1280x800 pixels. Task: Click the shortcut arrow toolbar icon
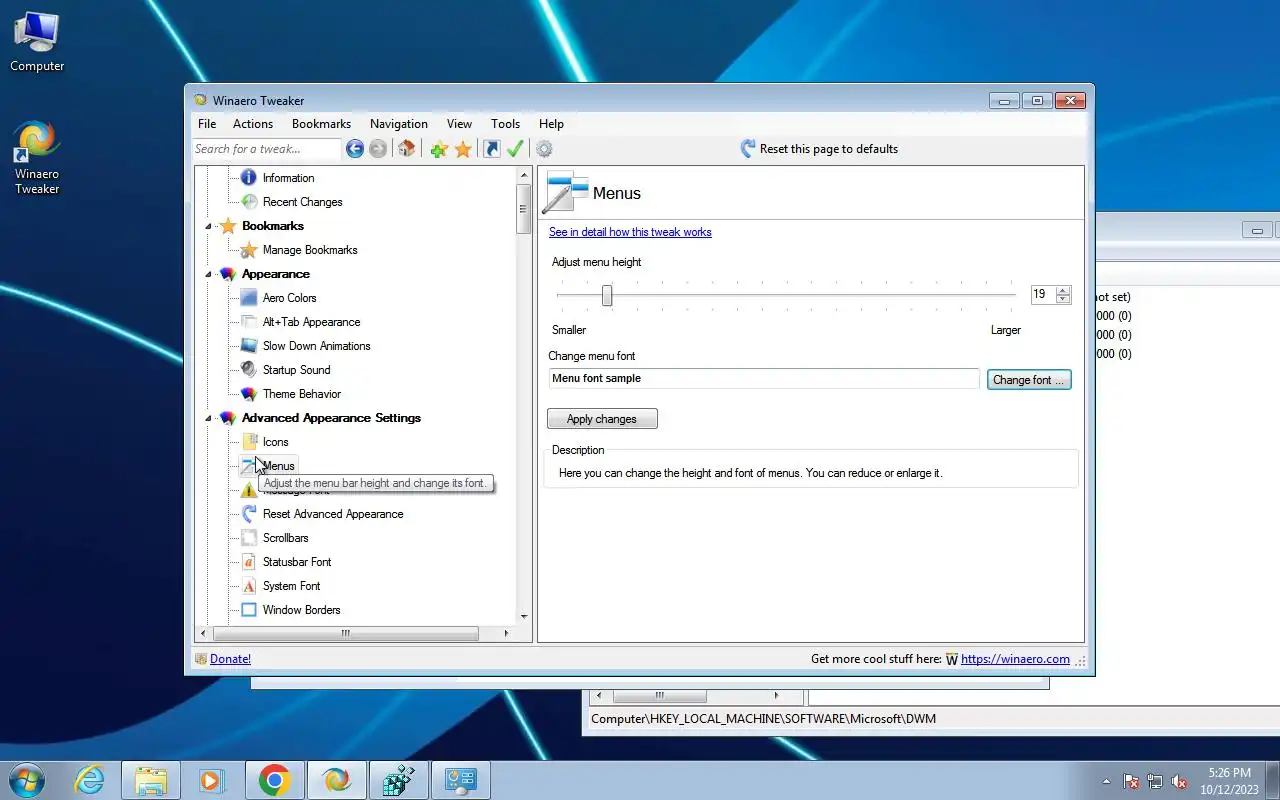pyautogui.click(x=491, y=149)
